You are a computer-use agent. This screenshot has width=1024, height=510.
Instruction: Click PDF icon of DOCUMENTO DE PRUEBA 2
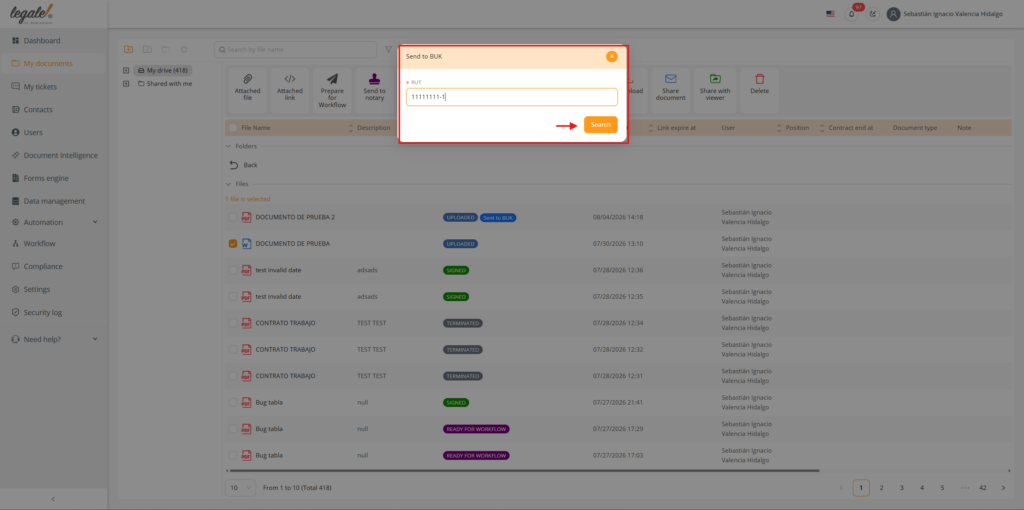[x=246, y=217]
